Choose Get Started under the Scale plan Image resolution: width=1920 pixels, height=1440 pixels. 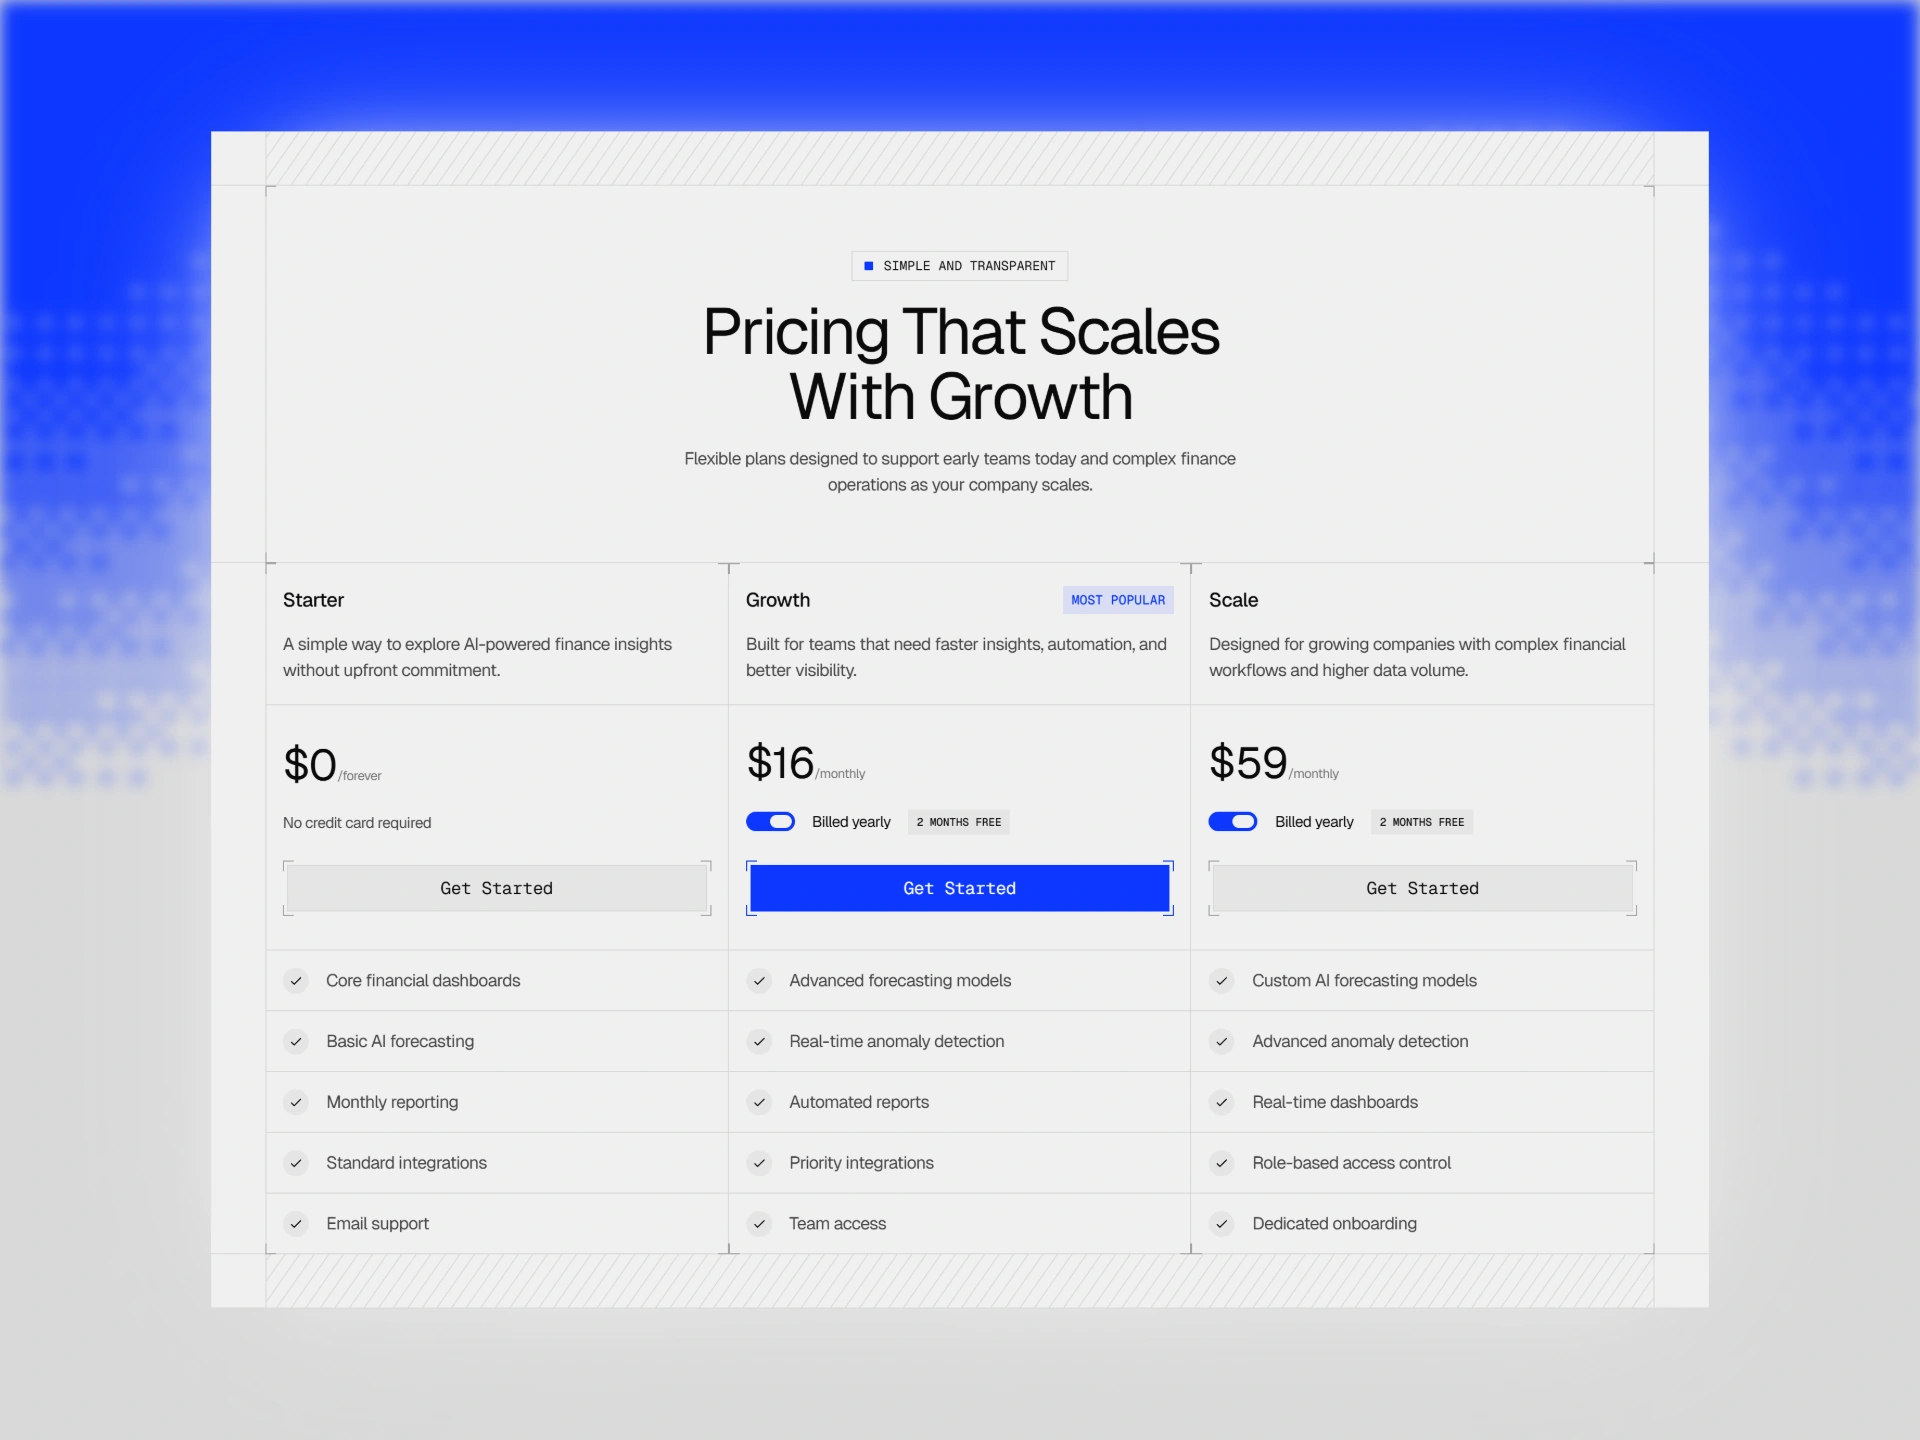(x=1422, y=888)
